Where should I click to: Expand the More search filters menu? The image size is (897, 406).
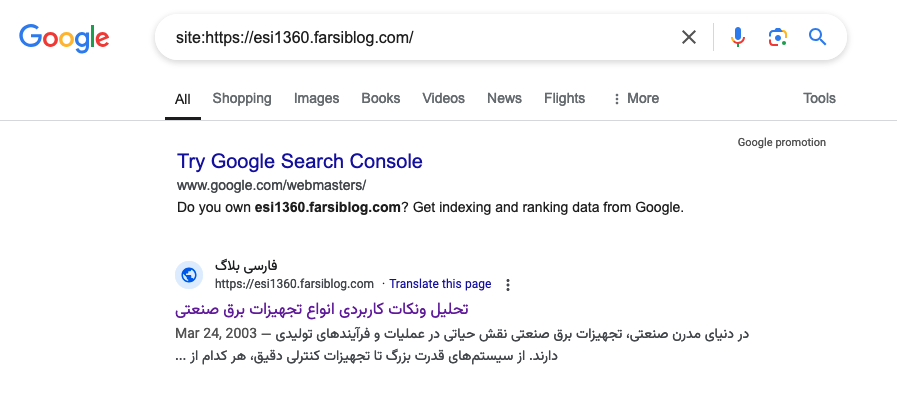coord(635,98)
